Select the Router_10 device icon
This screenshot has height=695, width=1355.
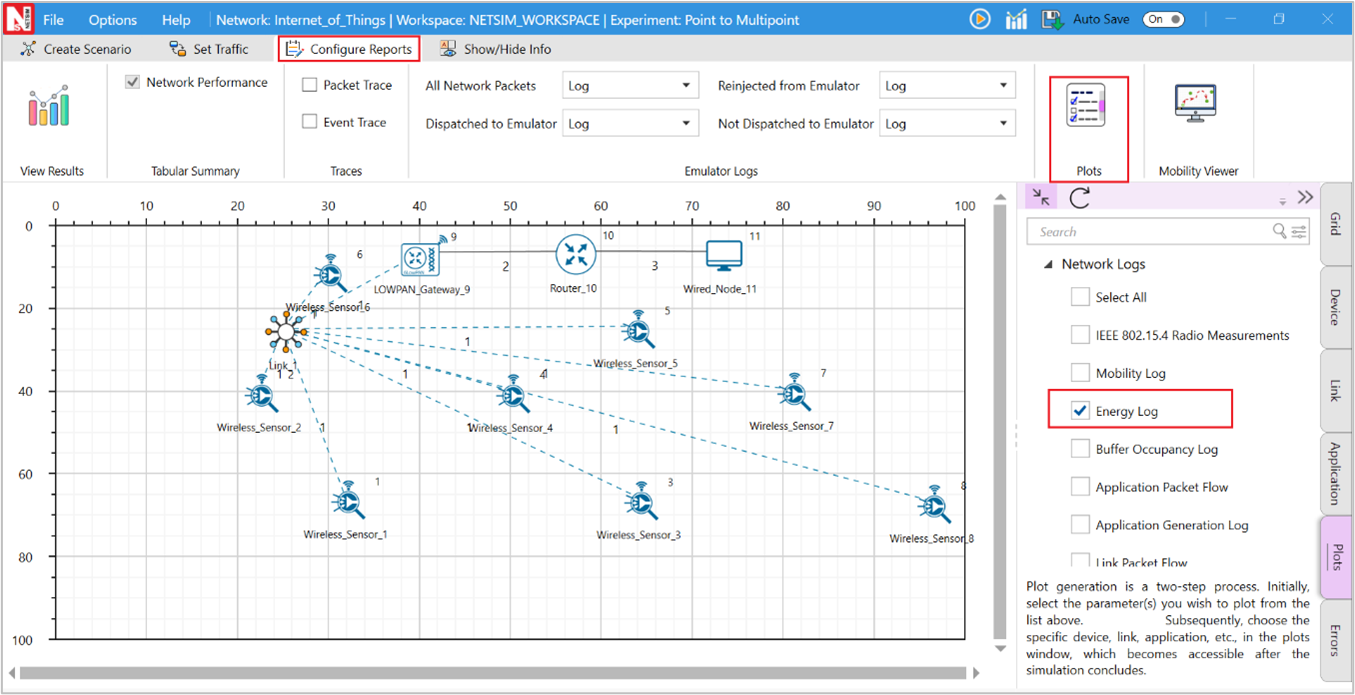pyautogui.click(x=575, y=255)
